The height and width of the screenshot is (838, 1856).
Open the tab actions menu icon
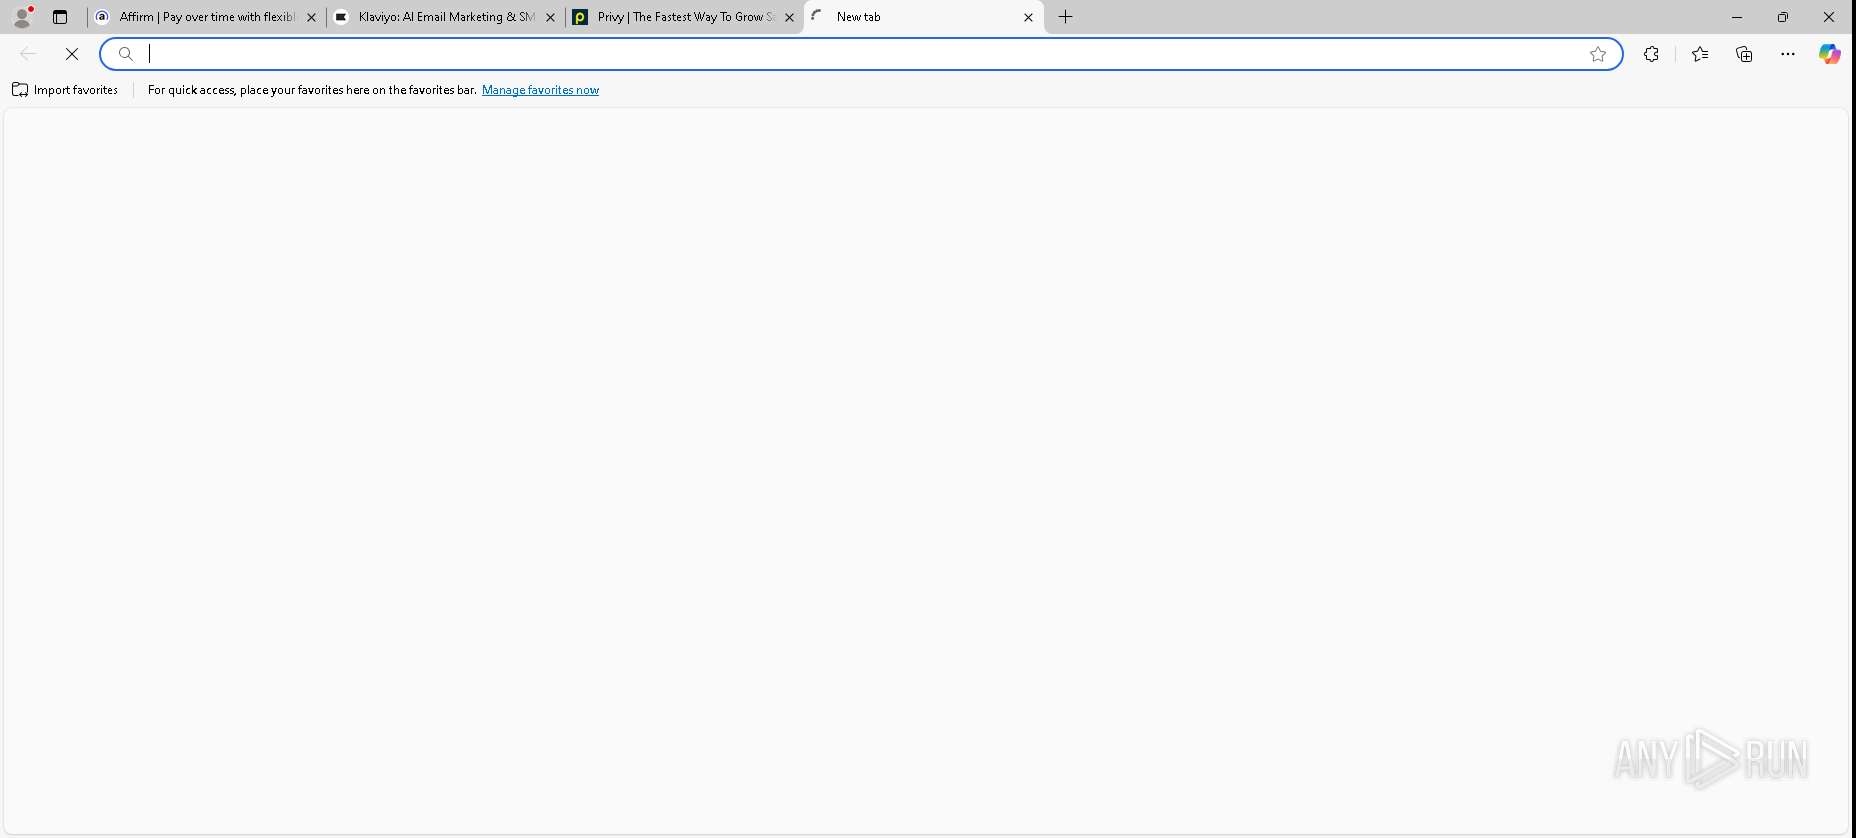click(x=60, y=17)
